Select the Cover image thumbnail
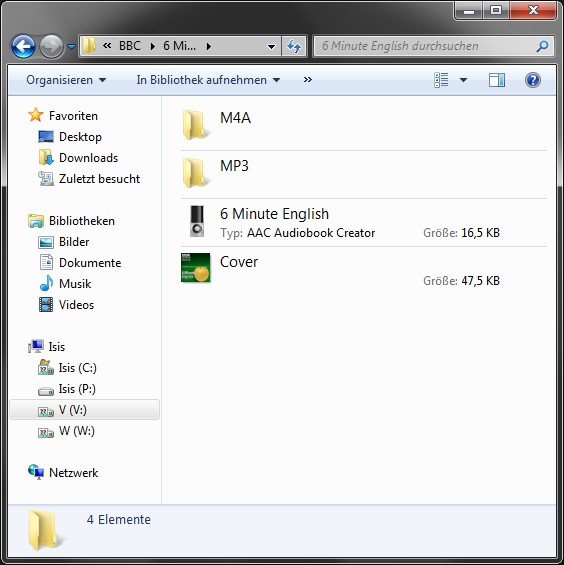This screenshot has width=564, height=565. pos(195,268)
